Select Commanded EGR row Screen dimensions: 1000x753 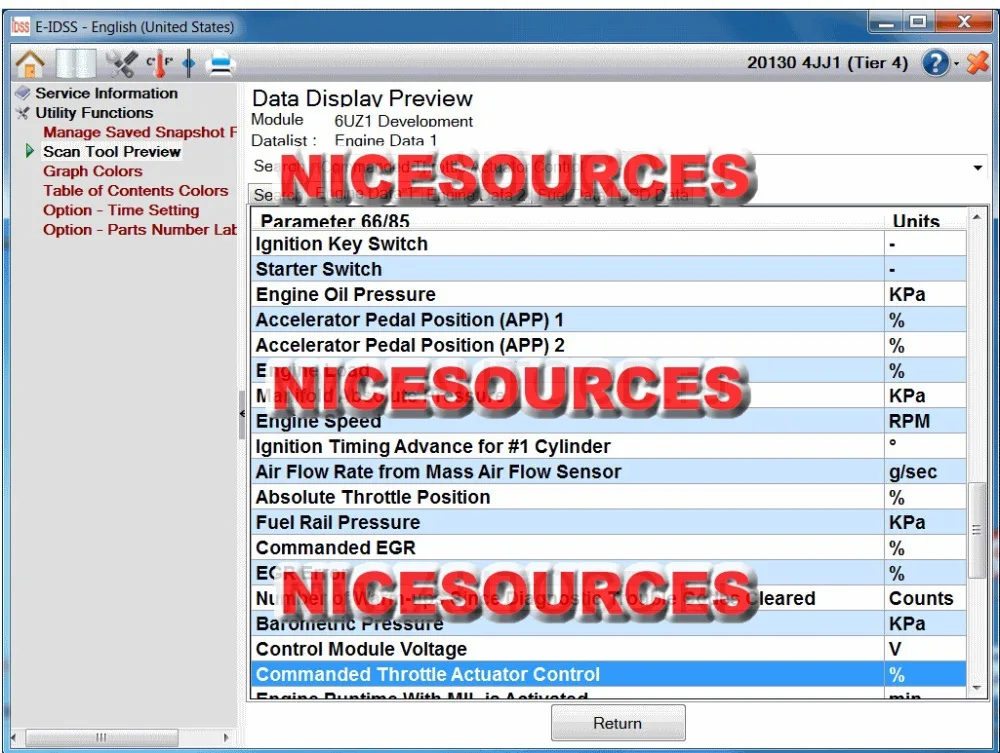(x=609, y=548)
